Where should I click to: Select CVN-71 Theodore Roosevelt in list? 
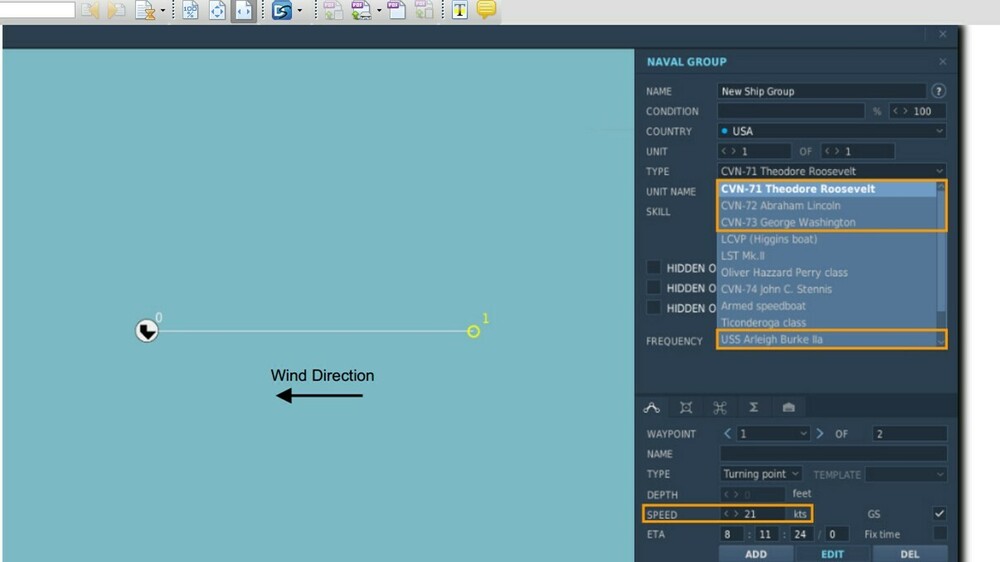[827, 189]
